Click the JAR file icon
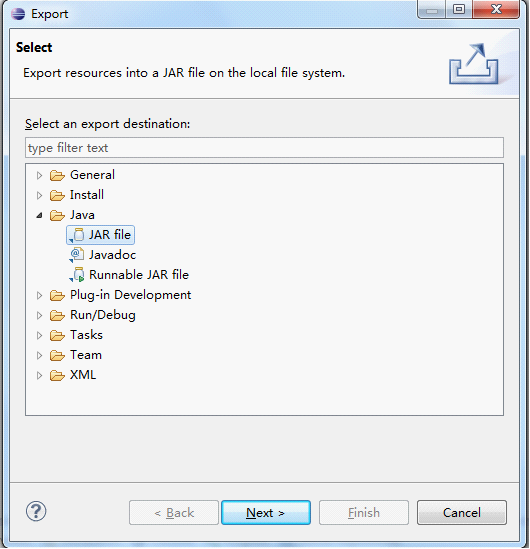 (77, 235)
